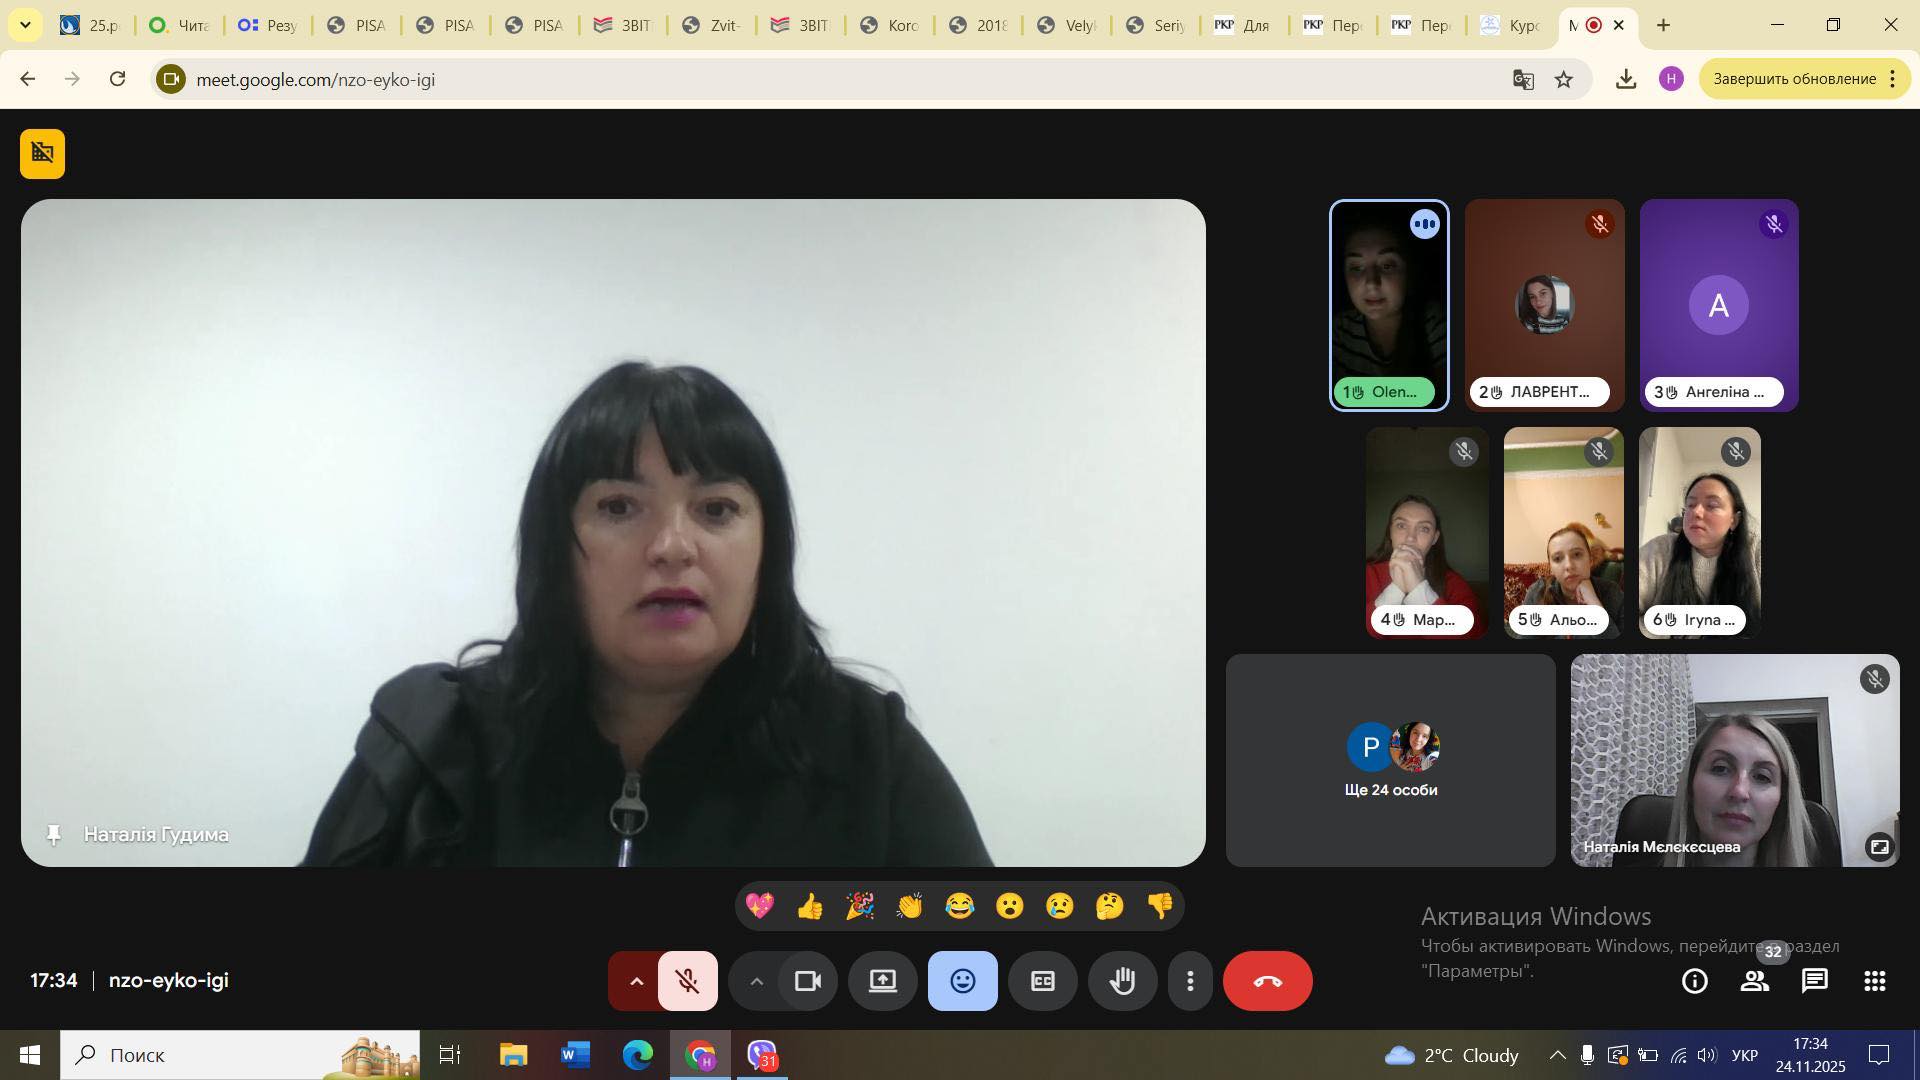Send the thumbs up reaction
This screenshot has width=1920, height=1080.
pyautogui.click(x=810, y=906)
